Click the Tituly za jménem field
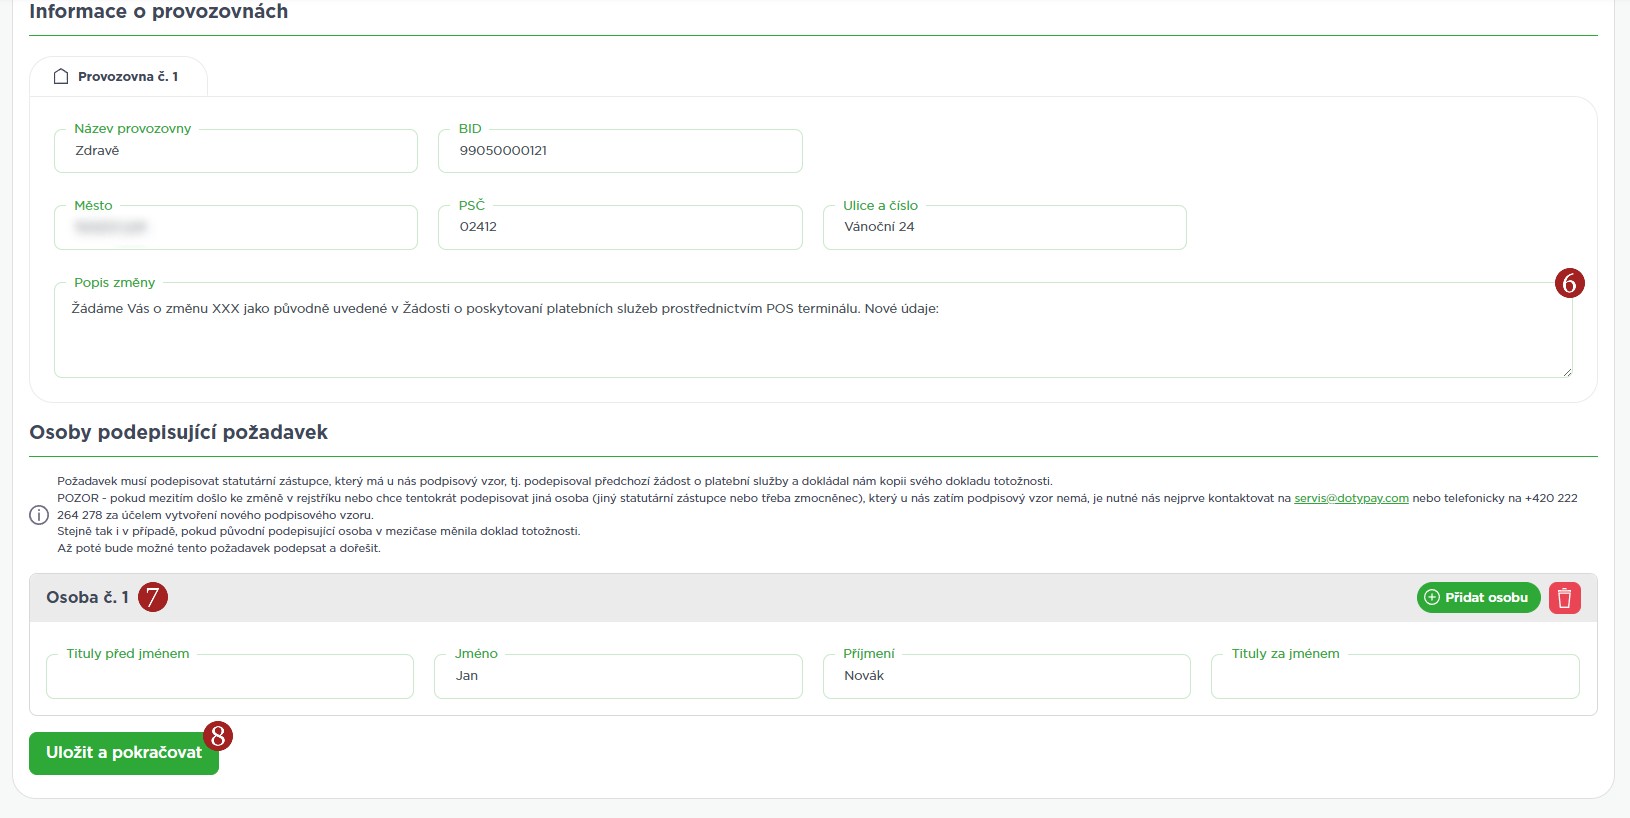 point(1394,677)
